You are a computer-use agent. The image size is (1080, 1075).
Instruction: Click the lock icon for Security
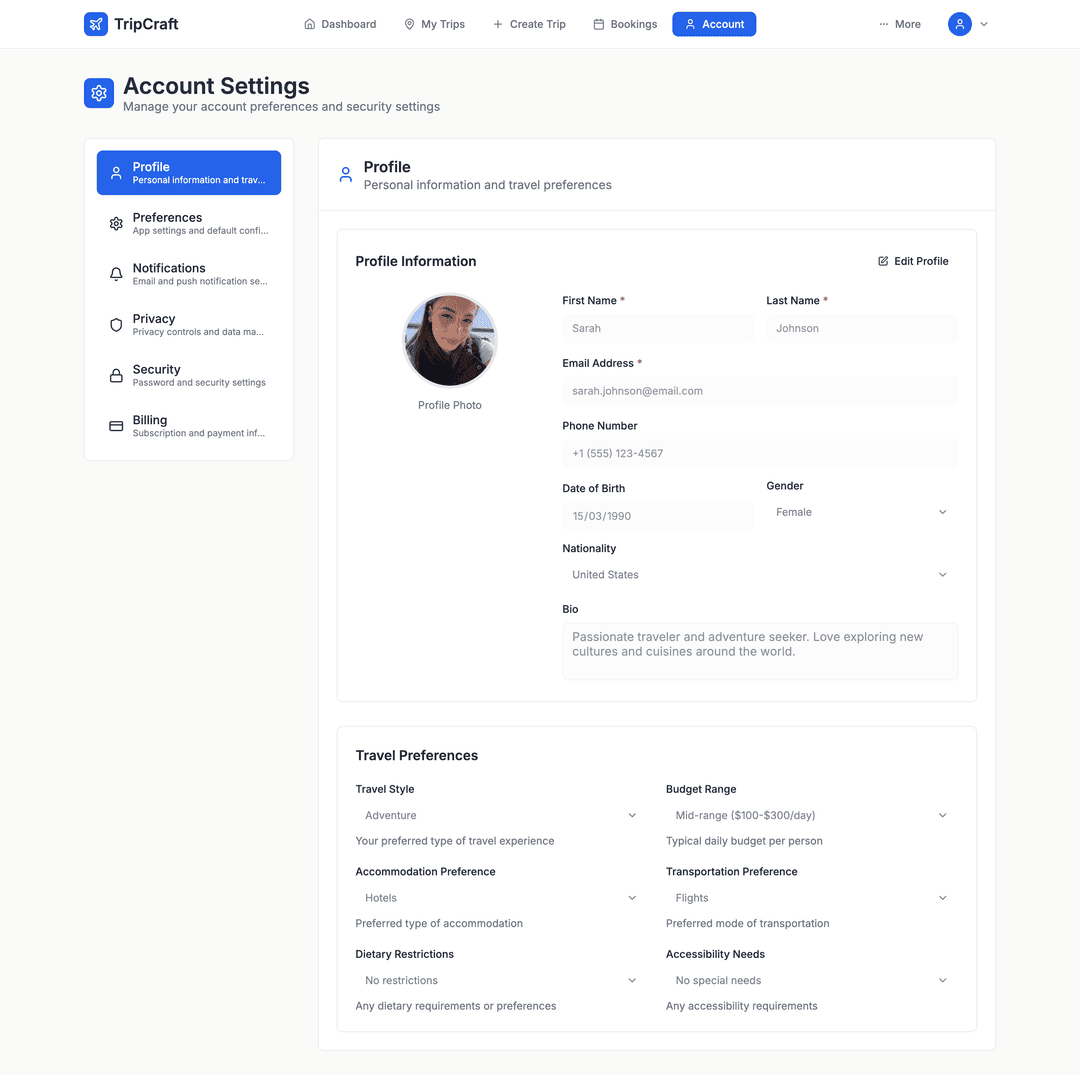(116, 376)
